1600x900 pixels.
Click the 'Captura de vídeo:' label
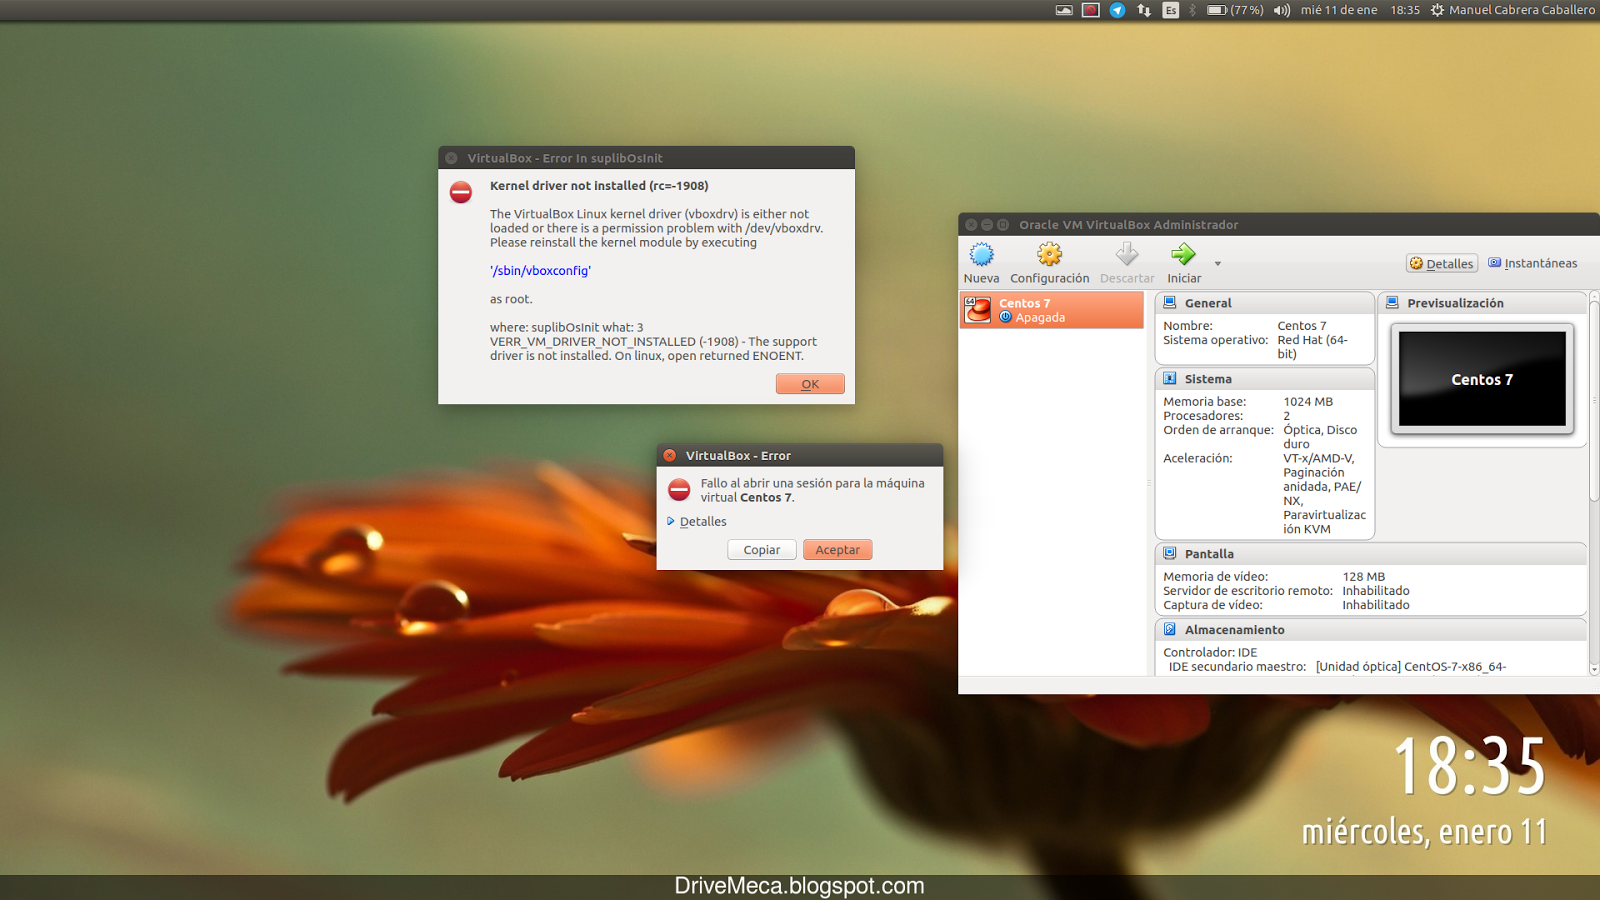1213,605
